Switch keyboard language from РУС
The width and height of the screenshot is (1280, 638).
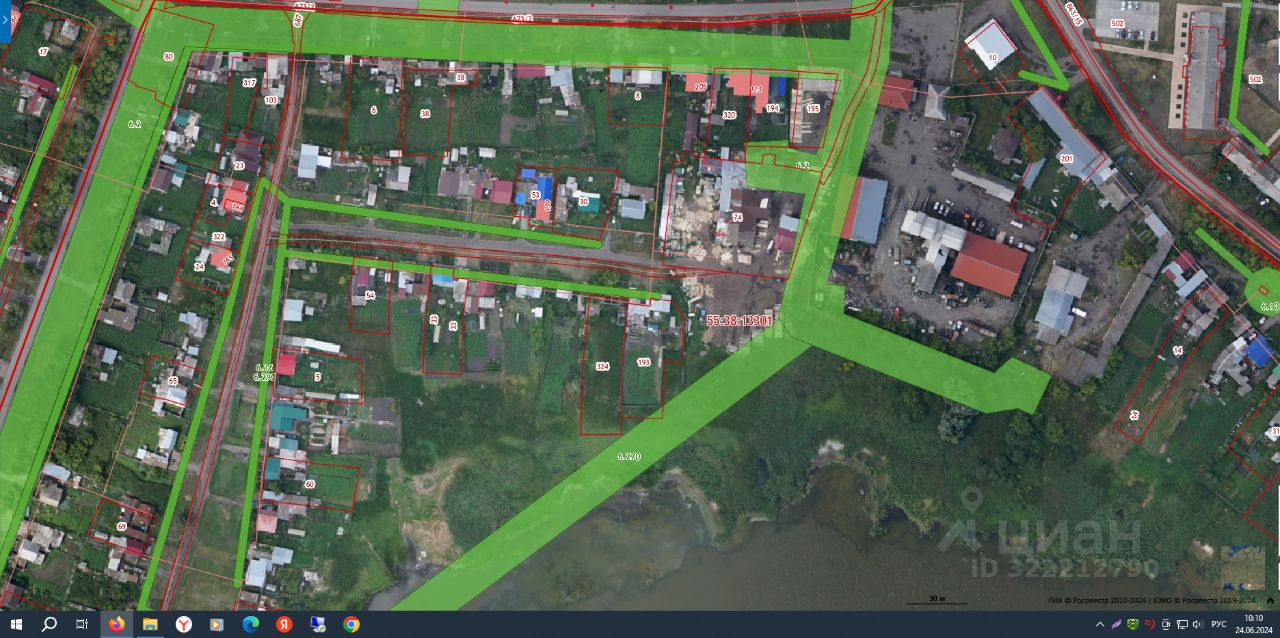1219,624
